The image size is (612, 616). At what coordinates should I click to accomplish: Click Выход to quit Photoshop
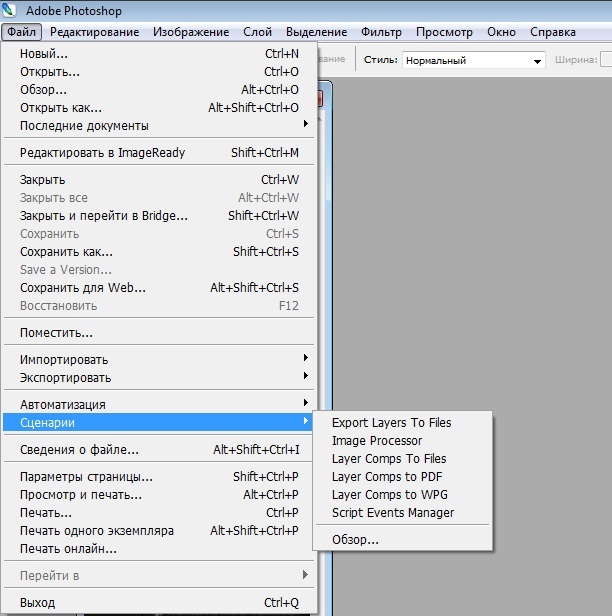(38, 603)
